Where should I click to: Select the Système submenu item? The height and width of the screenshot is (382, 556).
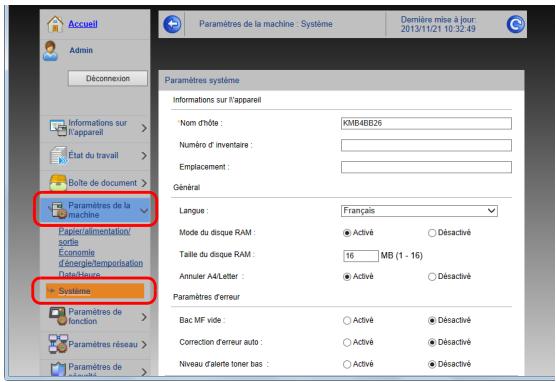95,291
